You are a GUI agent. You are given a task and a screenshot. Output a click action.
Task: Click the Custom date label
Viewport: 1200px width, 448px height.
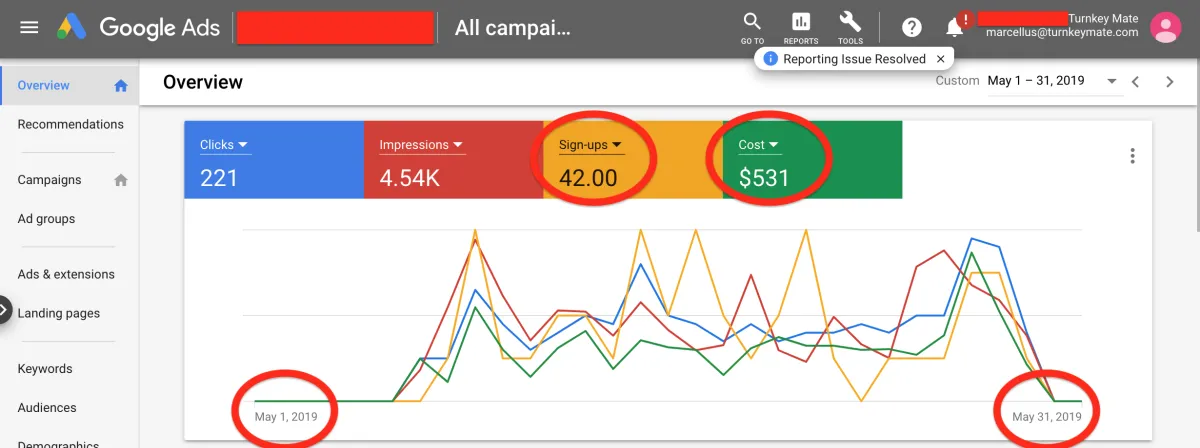[957, 81]
